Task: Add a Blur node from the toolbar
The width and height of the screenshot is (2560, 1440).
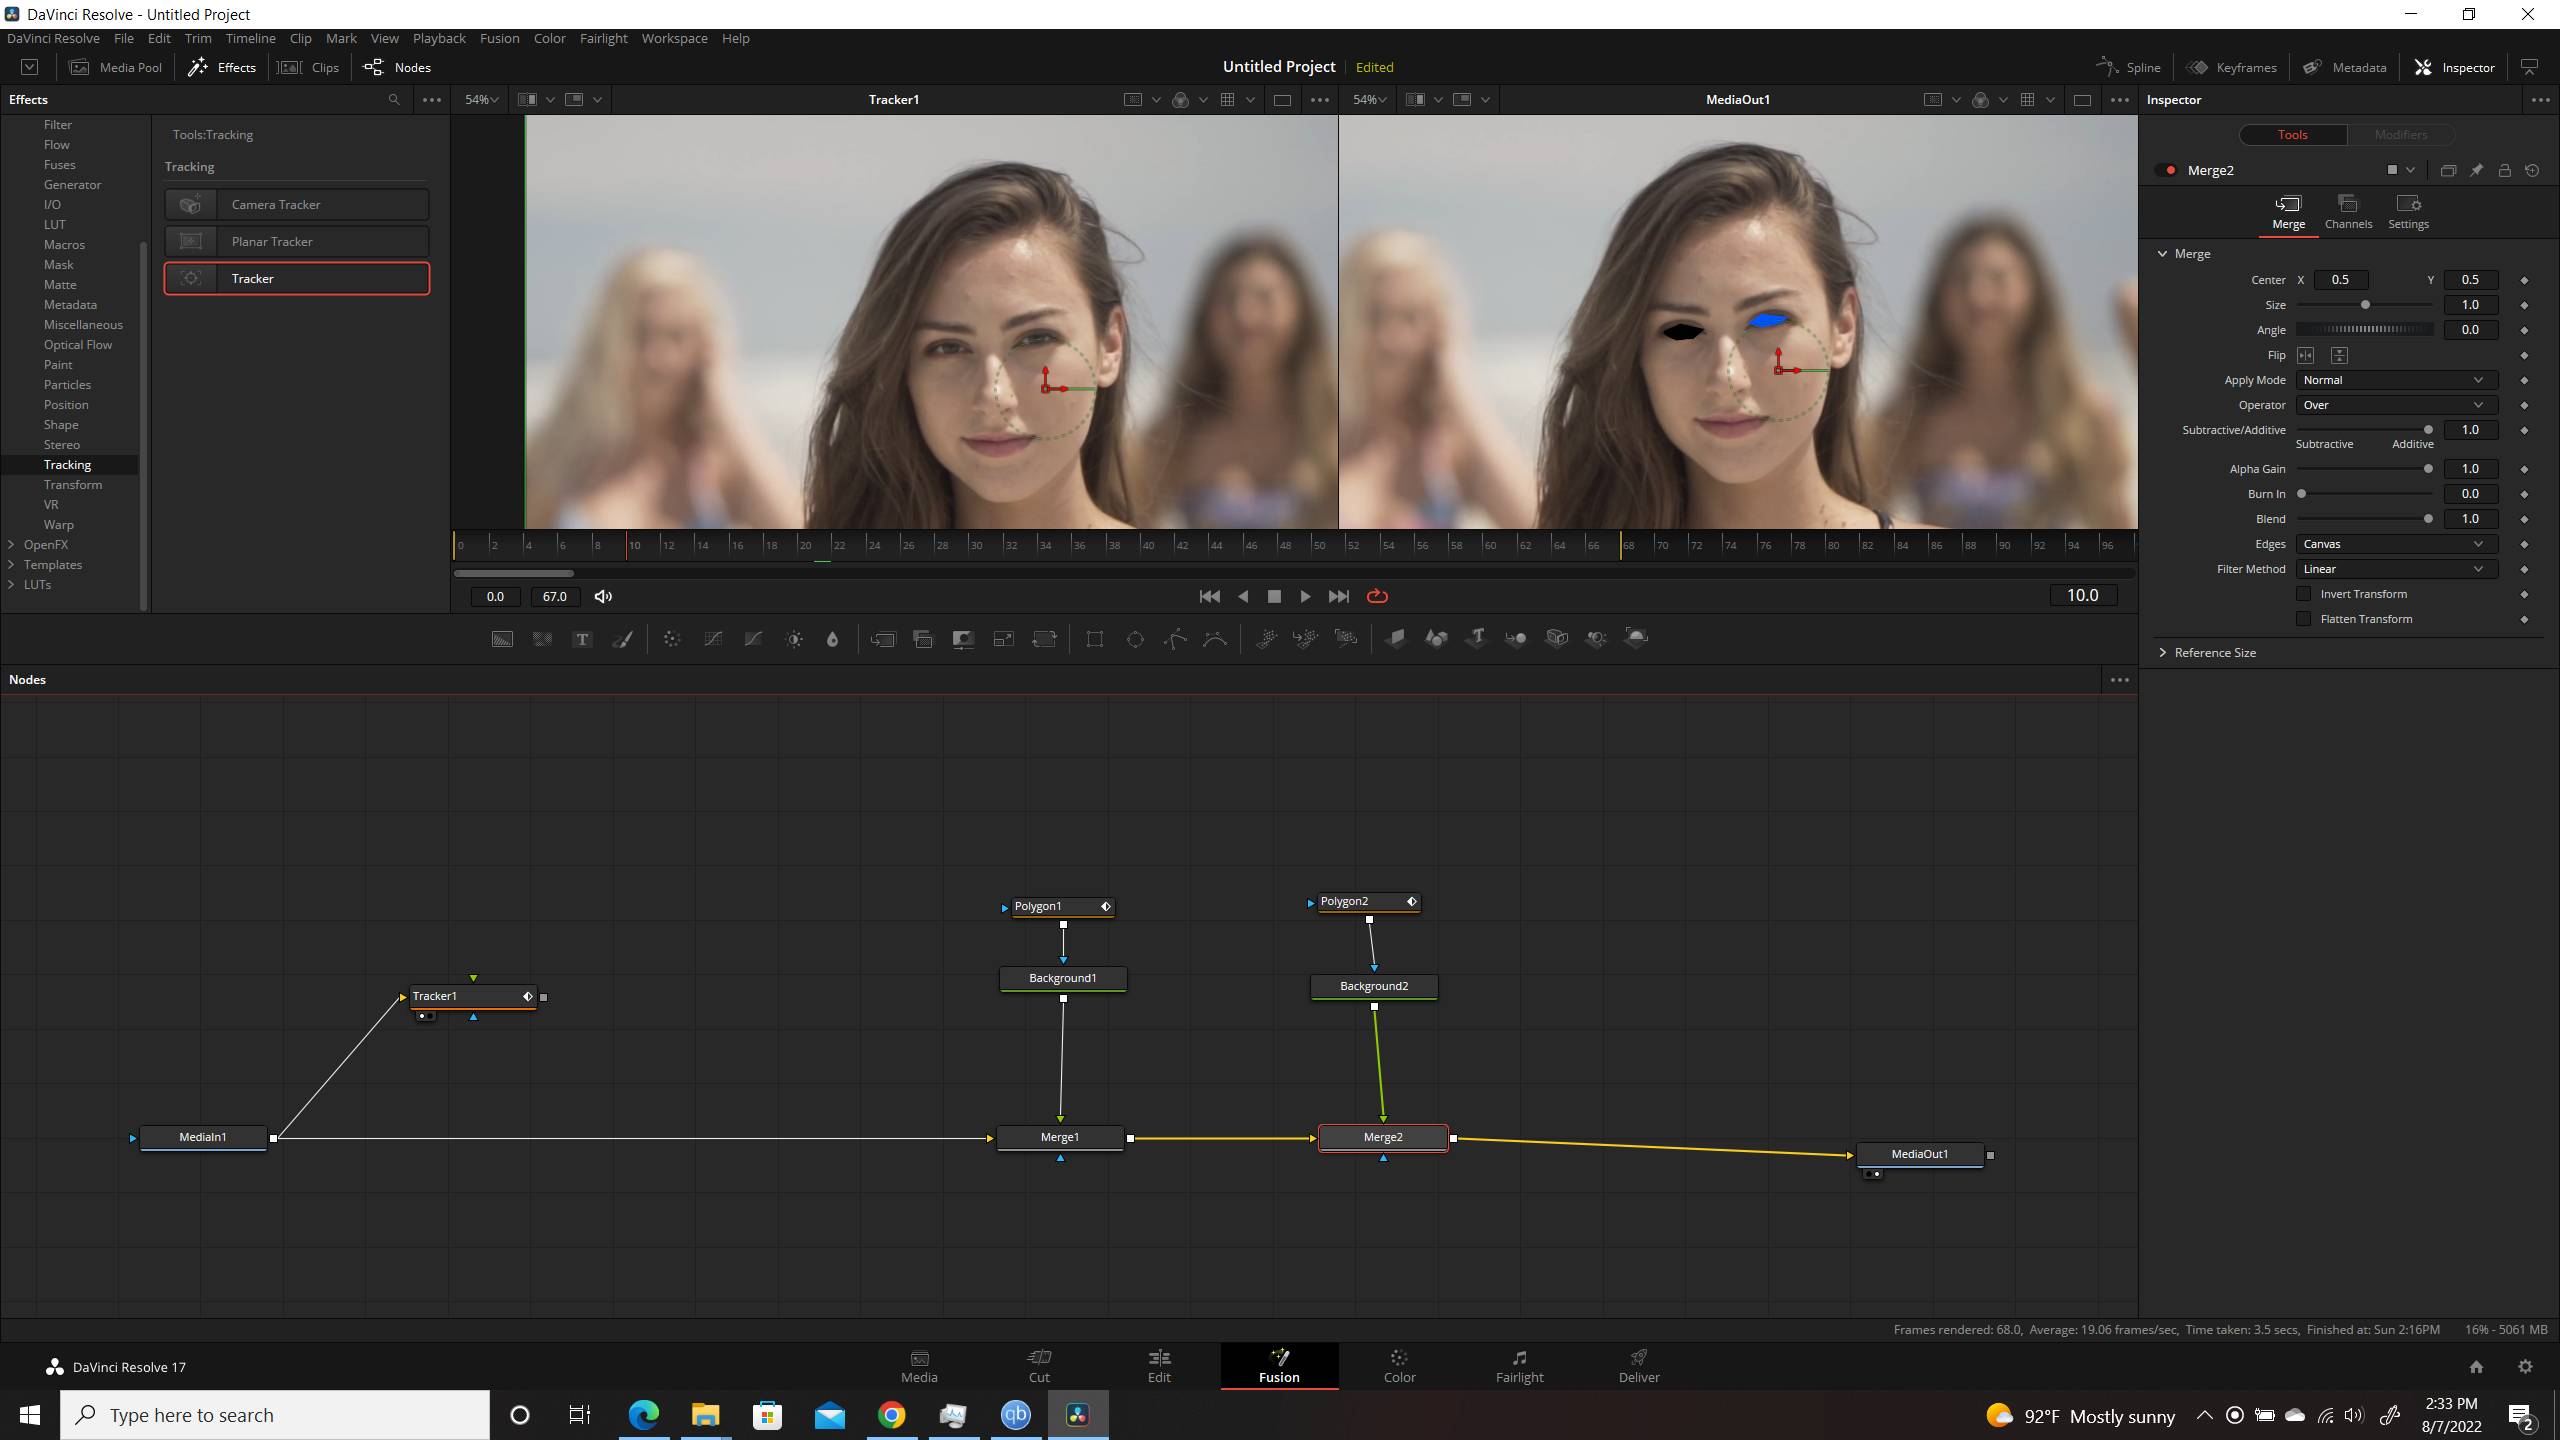Action: (x=832, y=639)
